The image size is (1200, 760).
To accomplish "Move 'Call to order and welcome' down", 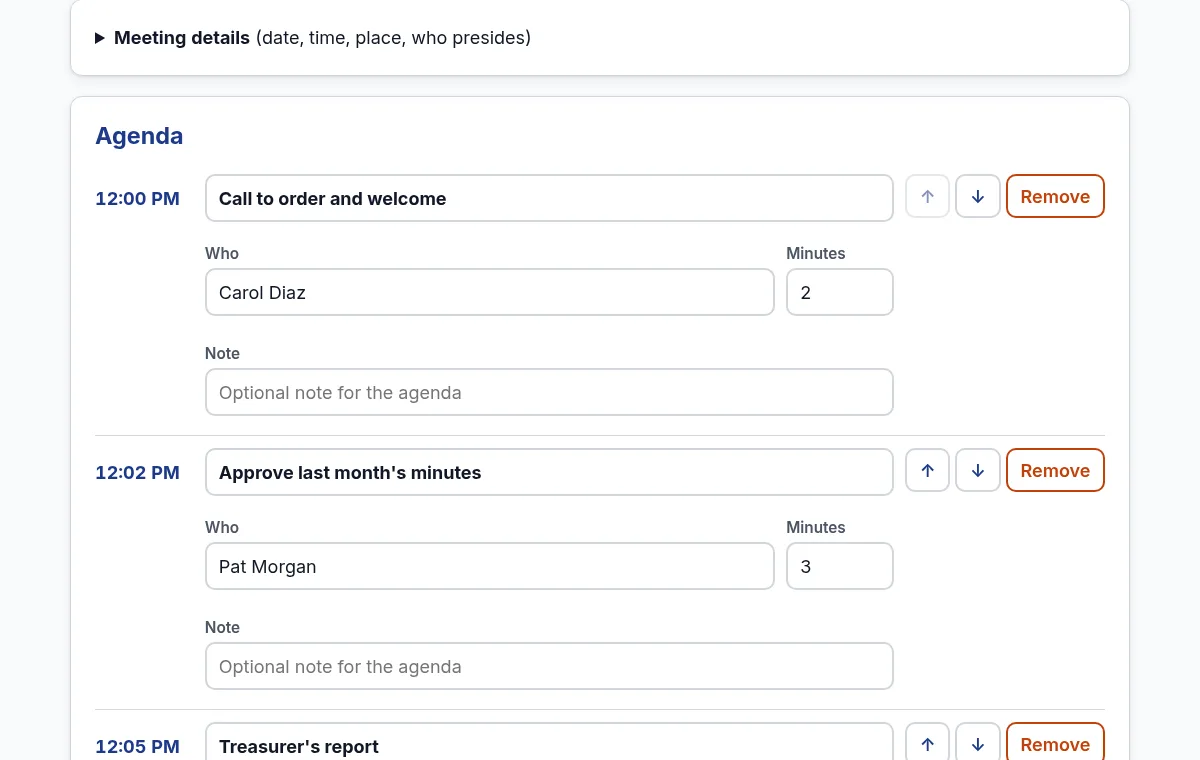I will [x=978, y=197].
